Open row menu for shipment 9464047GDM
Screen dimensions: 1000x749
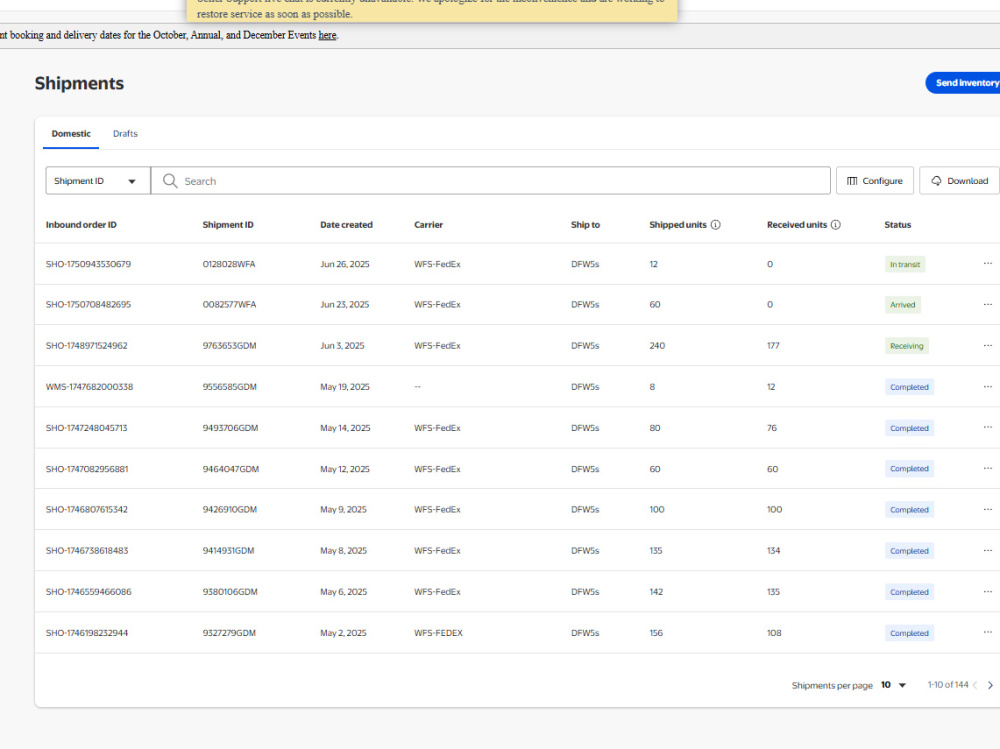[987, 468]
